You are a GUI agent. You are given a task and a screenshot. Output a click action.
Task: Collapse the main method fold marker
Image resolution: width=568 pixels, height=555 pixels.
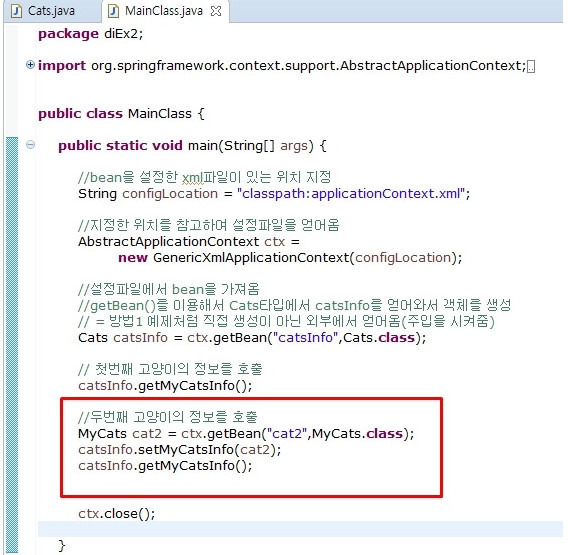point(30,145)
